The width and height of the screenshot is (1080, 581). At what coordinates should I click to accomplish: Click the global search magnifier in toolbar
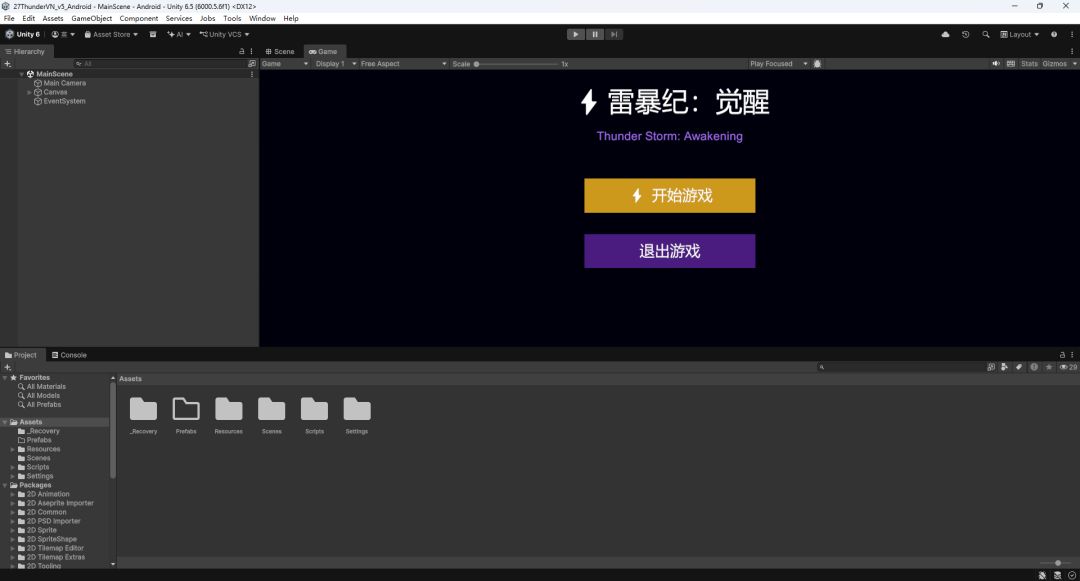point(986,34)
